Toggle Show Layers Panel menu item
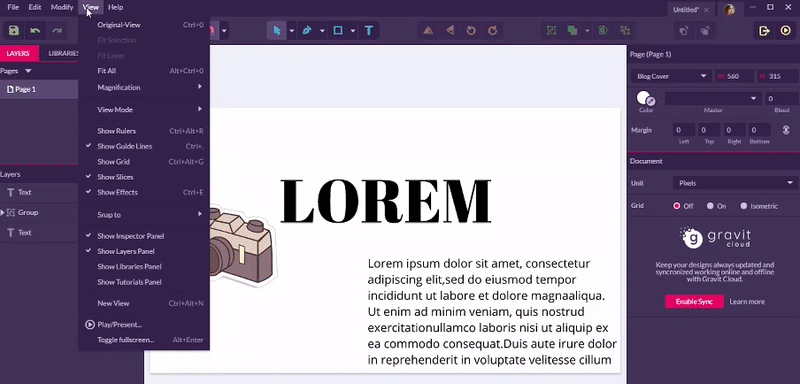 pos(144,251)
